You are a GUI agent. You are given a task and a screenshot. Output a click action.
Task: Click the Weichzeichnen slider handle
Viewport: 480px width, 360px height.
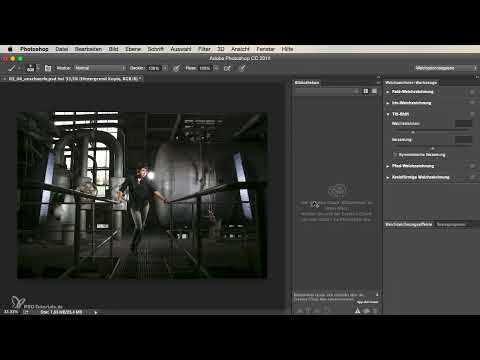point(413,132)
